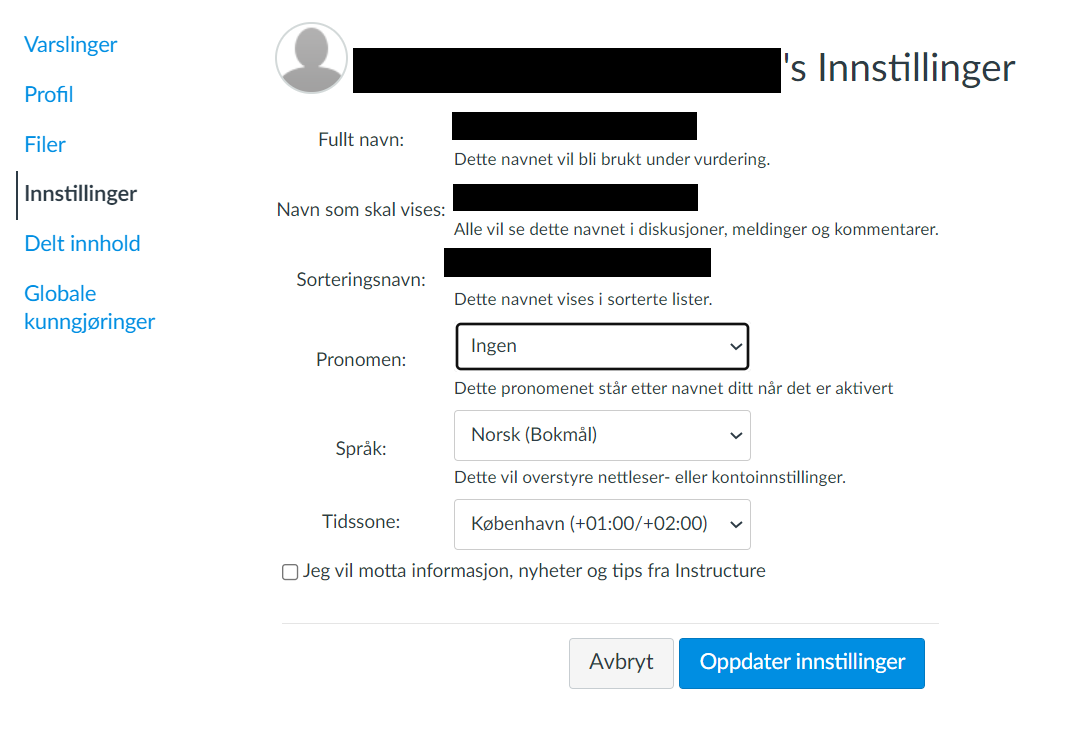1072x732 pixels.
Task: Expand the Tidssone timezone dropdown
Action: click(x=601, y=524)
